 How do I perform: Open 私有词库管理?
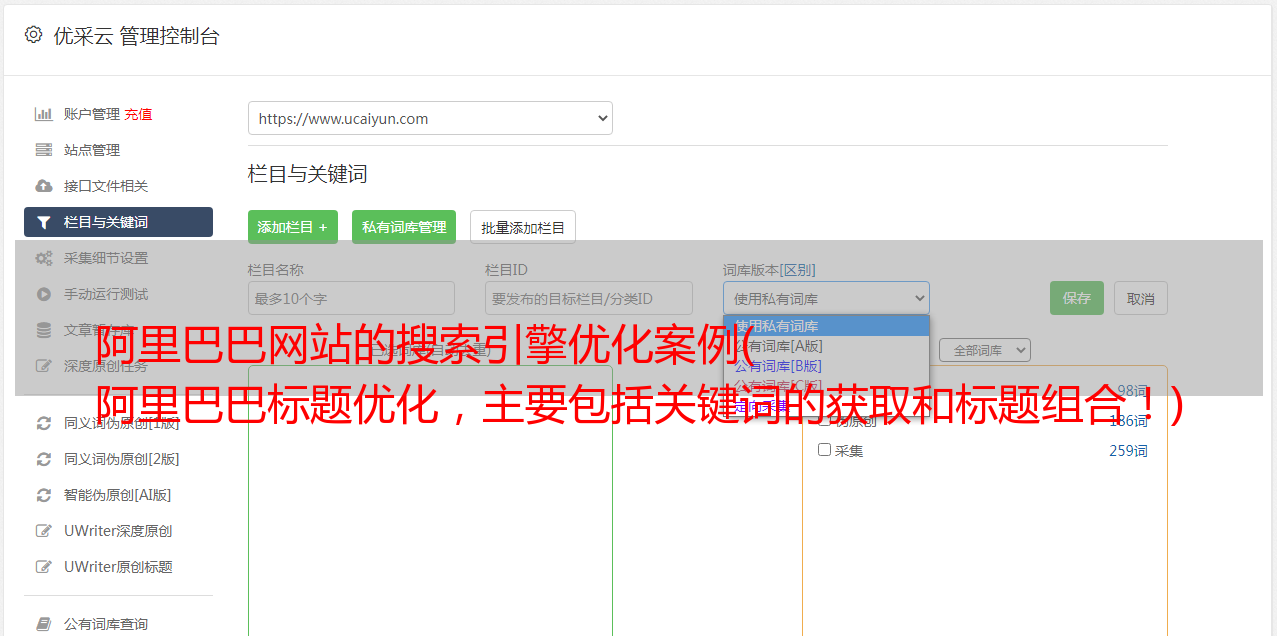tap(404, 227)
